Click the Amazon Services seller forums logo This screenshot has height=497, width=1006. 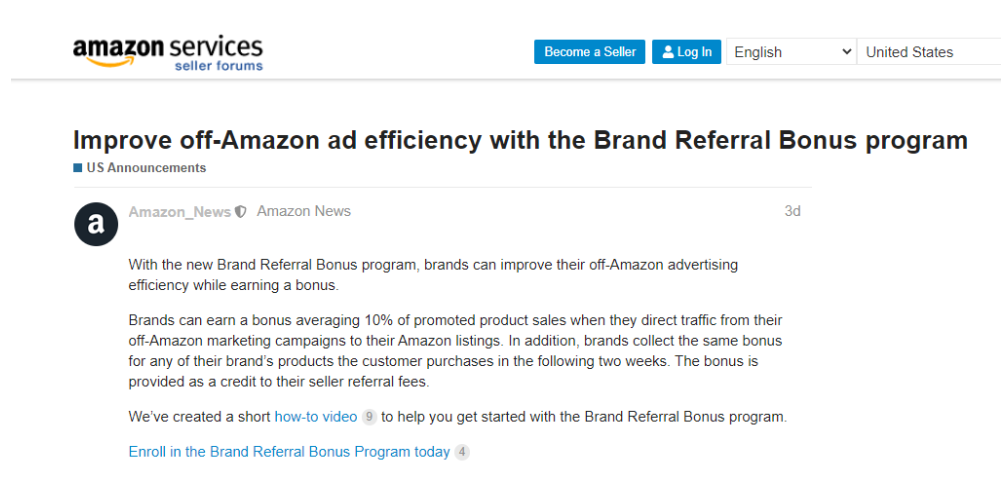tap(168, 53)
